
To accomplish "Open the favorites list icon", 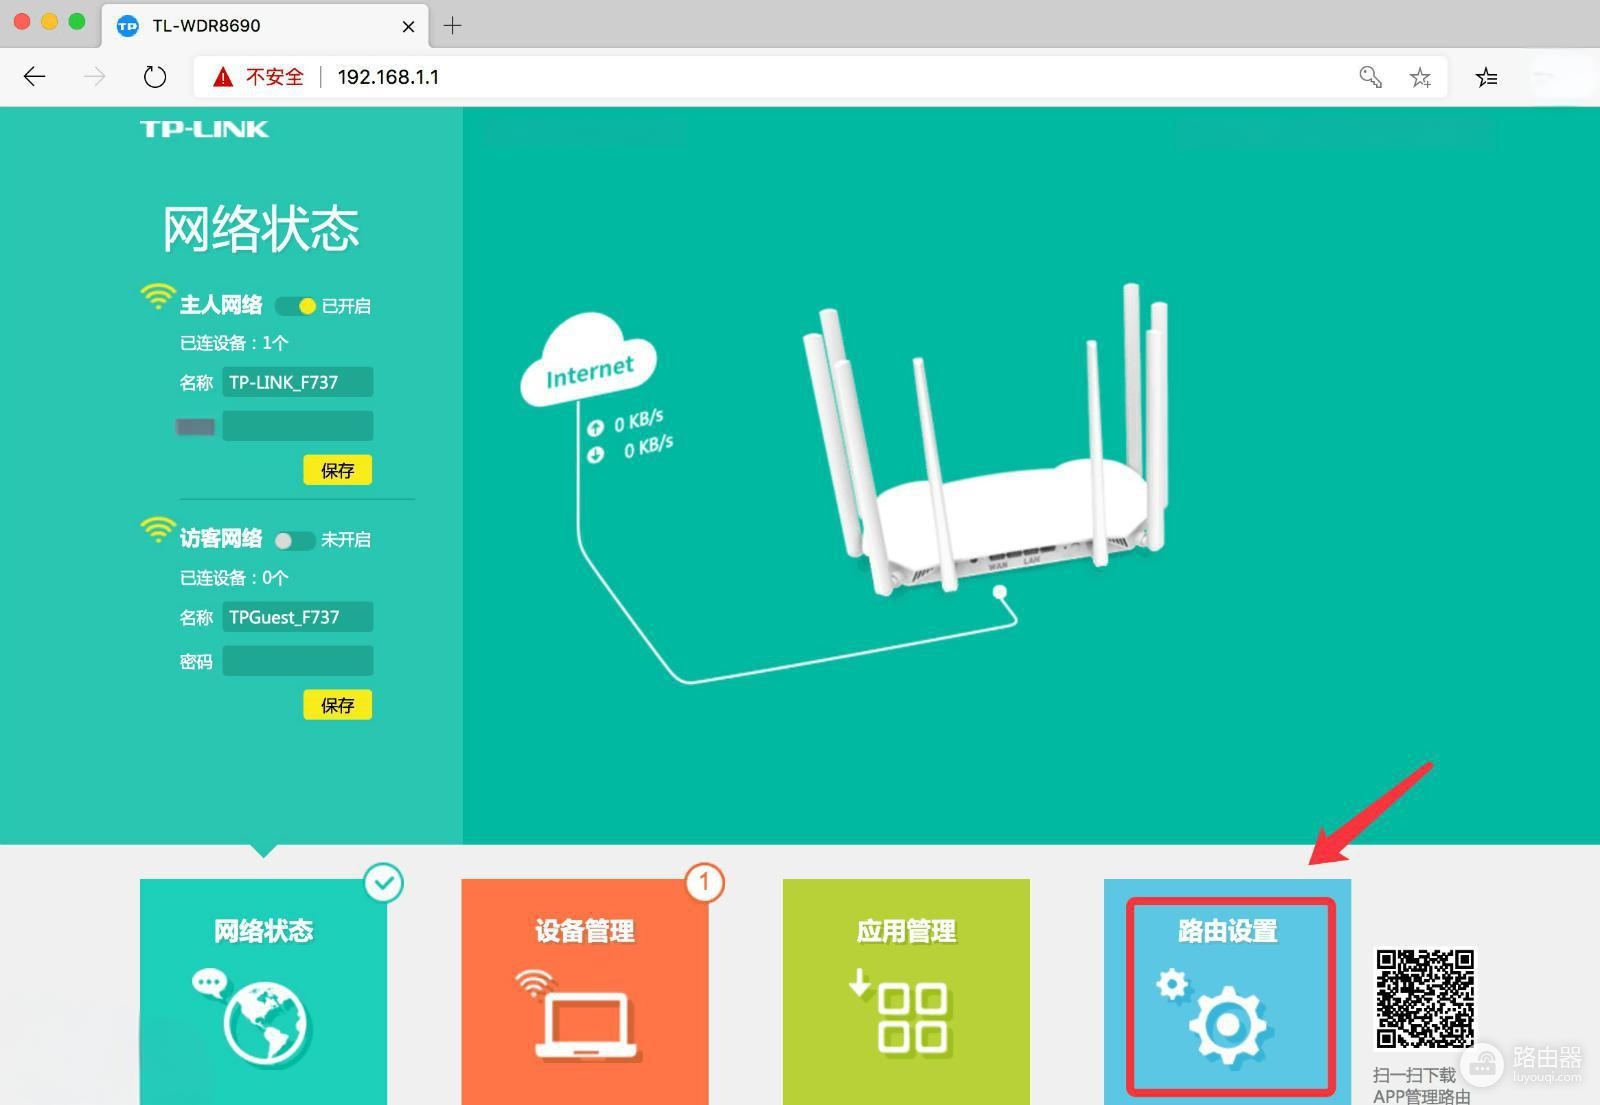I will [x=1486, y=77].
